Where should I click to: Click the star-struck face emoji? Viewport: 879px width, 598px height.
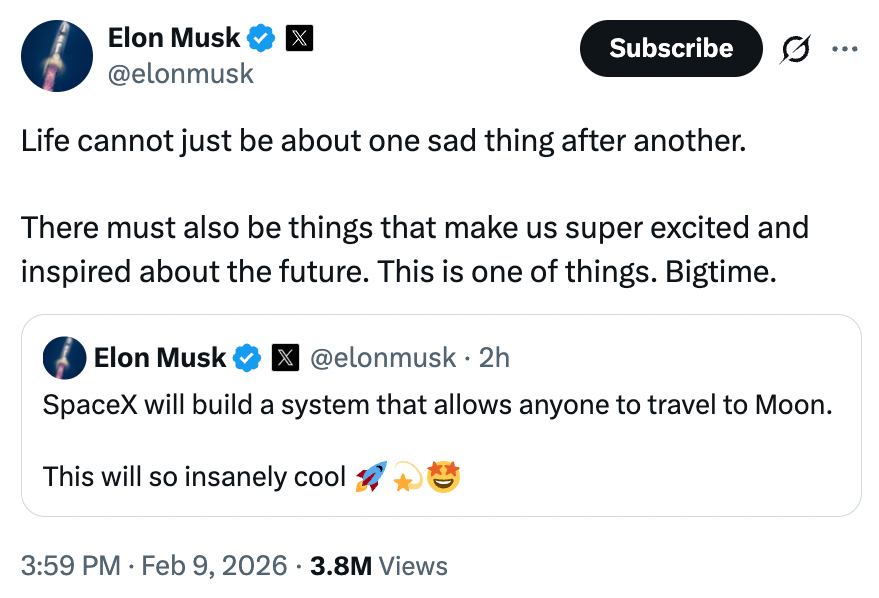click(443, 477)
